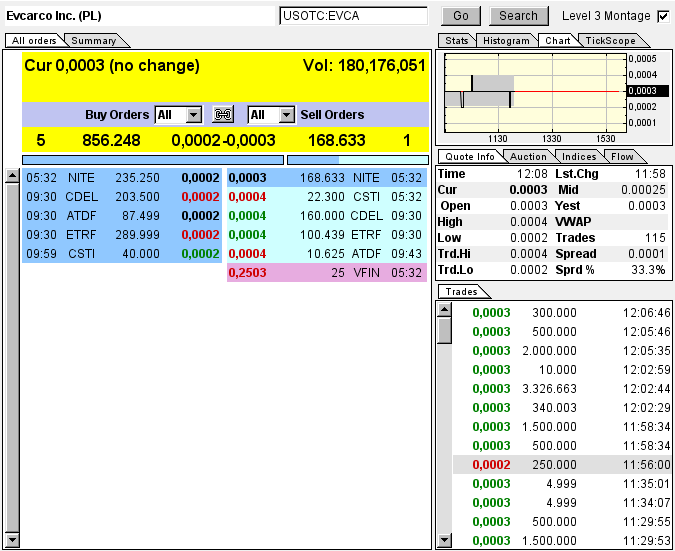This screenshot has width=675, height=551.
Task: Click the Mid value 0.00025
Action: 643,190
